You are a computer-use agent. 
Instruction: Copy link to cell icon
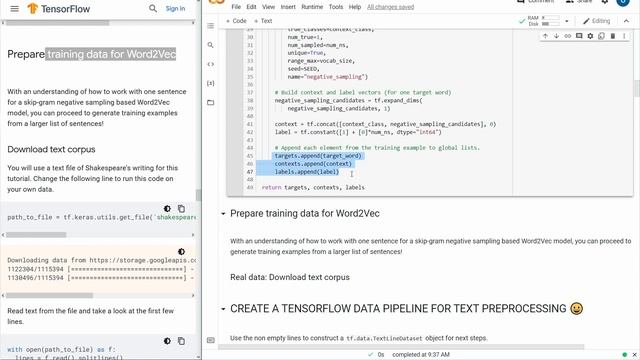[x=568, y=36]
